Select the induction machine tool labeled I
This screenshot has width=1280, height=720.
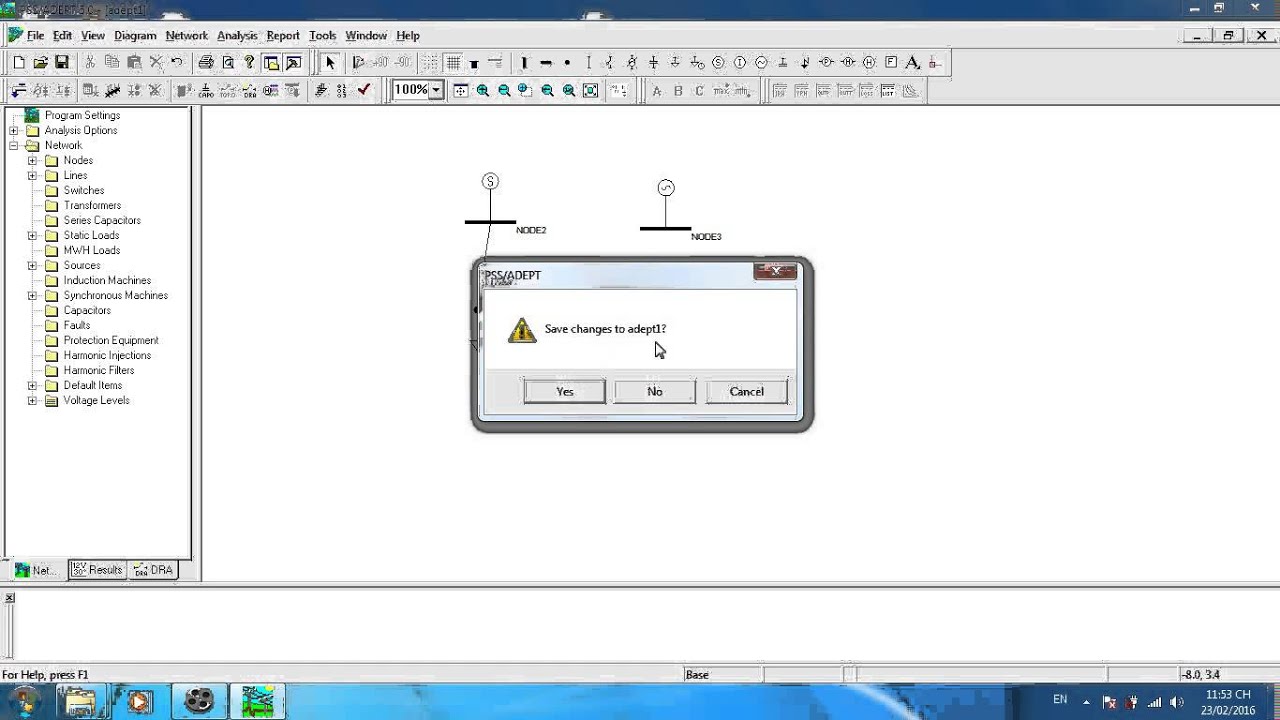pyautogui.click(x=739, y=62)
